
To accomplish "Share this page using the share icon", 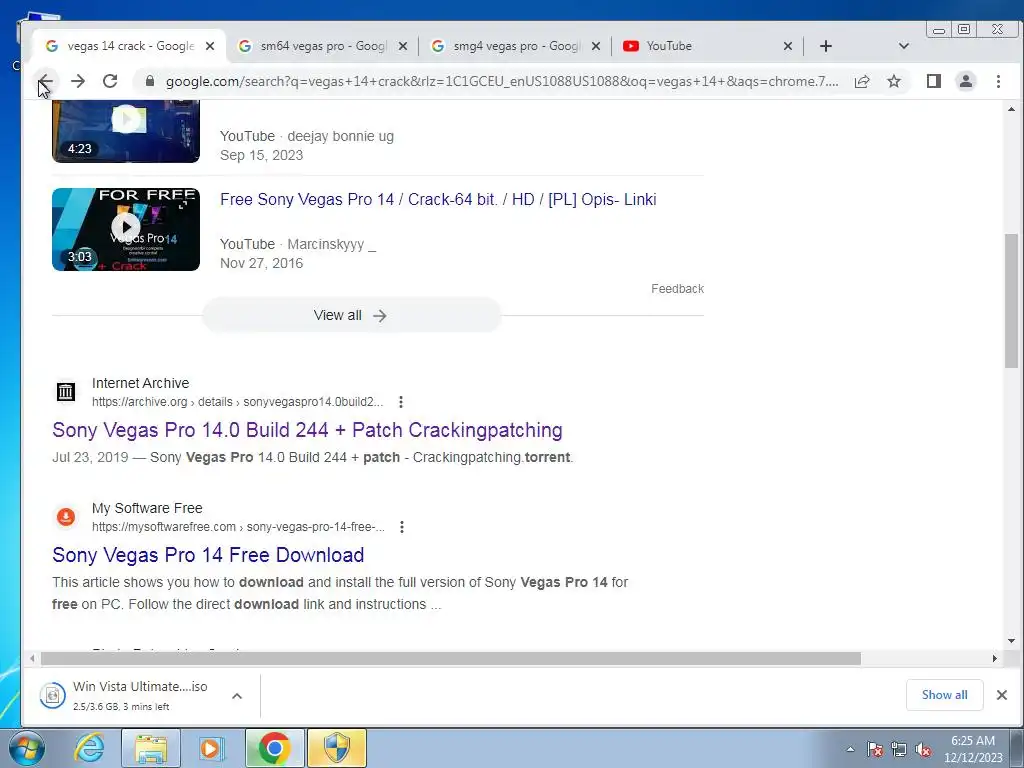I will click(x=862, y=81).
